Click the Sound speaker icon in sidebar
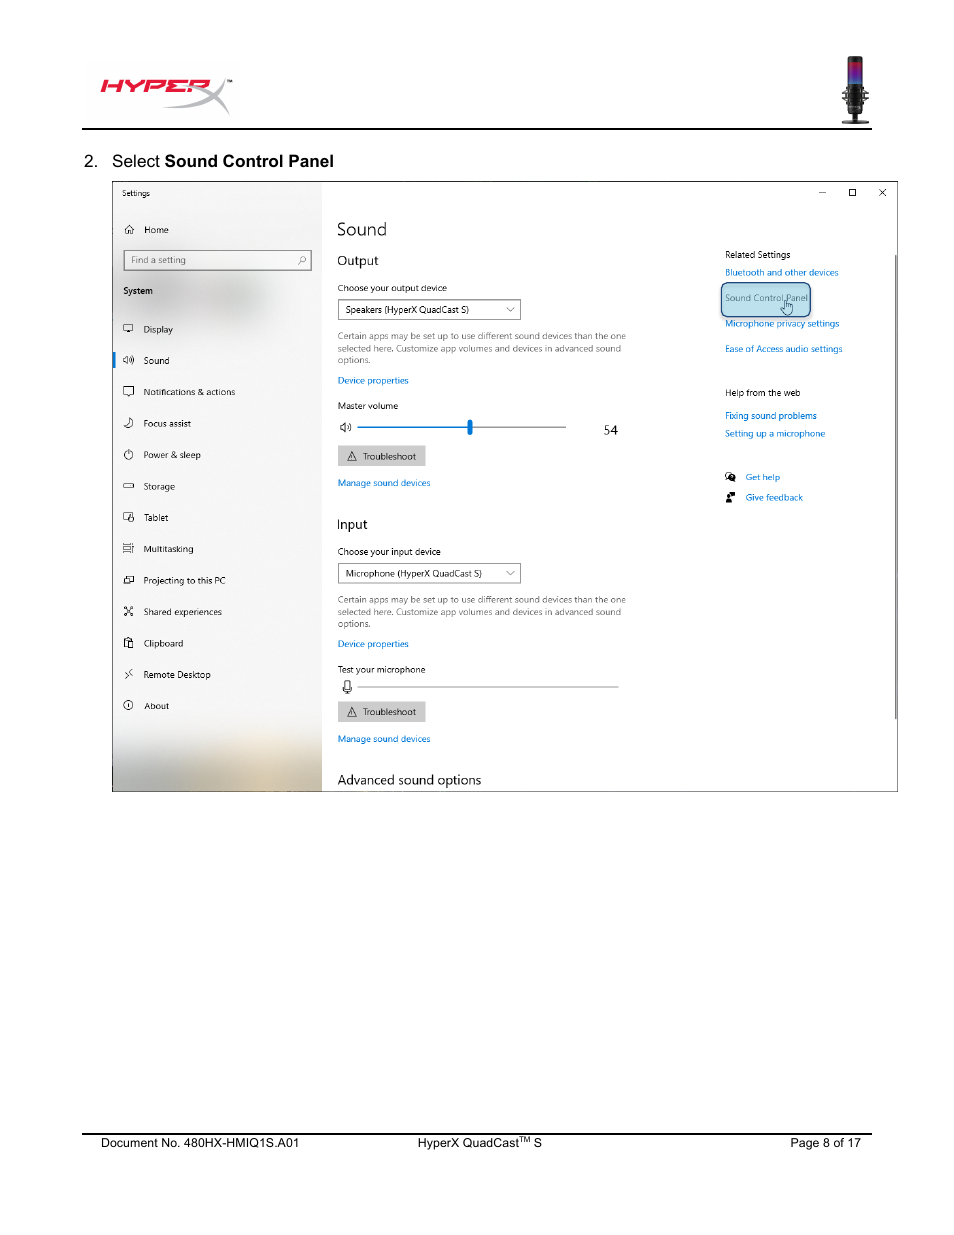The image size is (954, 1235). [x=128, y=360]
